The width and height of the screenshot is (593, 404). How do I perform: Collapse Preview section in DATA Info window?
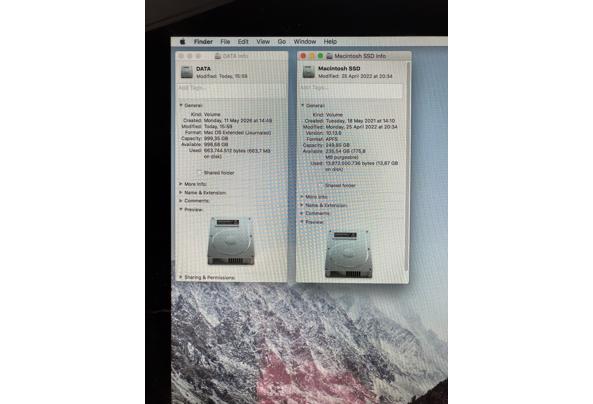181,209
